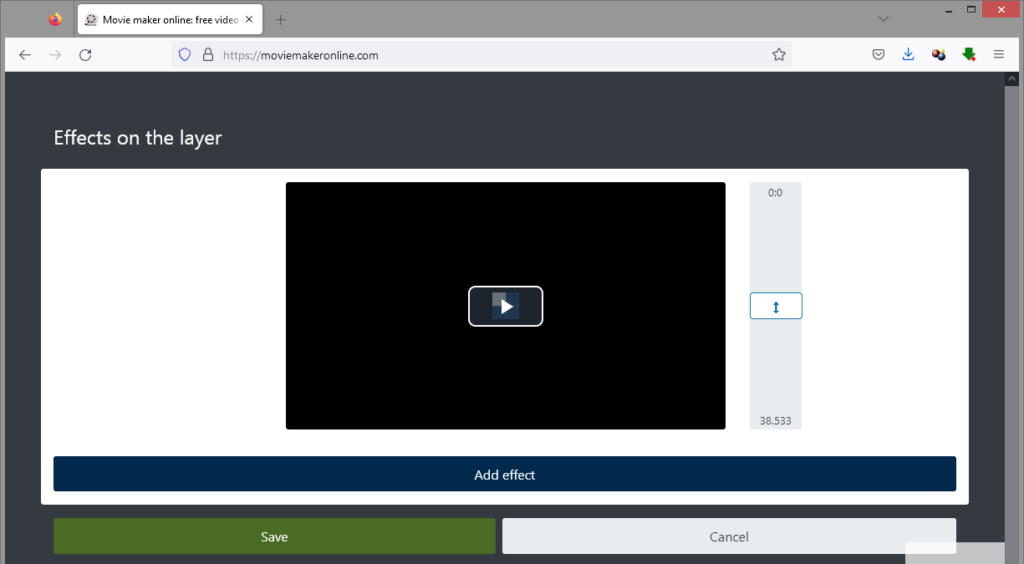Open the Downloads panel
This screenshot has width=1024, height=564.
click(x=908, y=55)
